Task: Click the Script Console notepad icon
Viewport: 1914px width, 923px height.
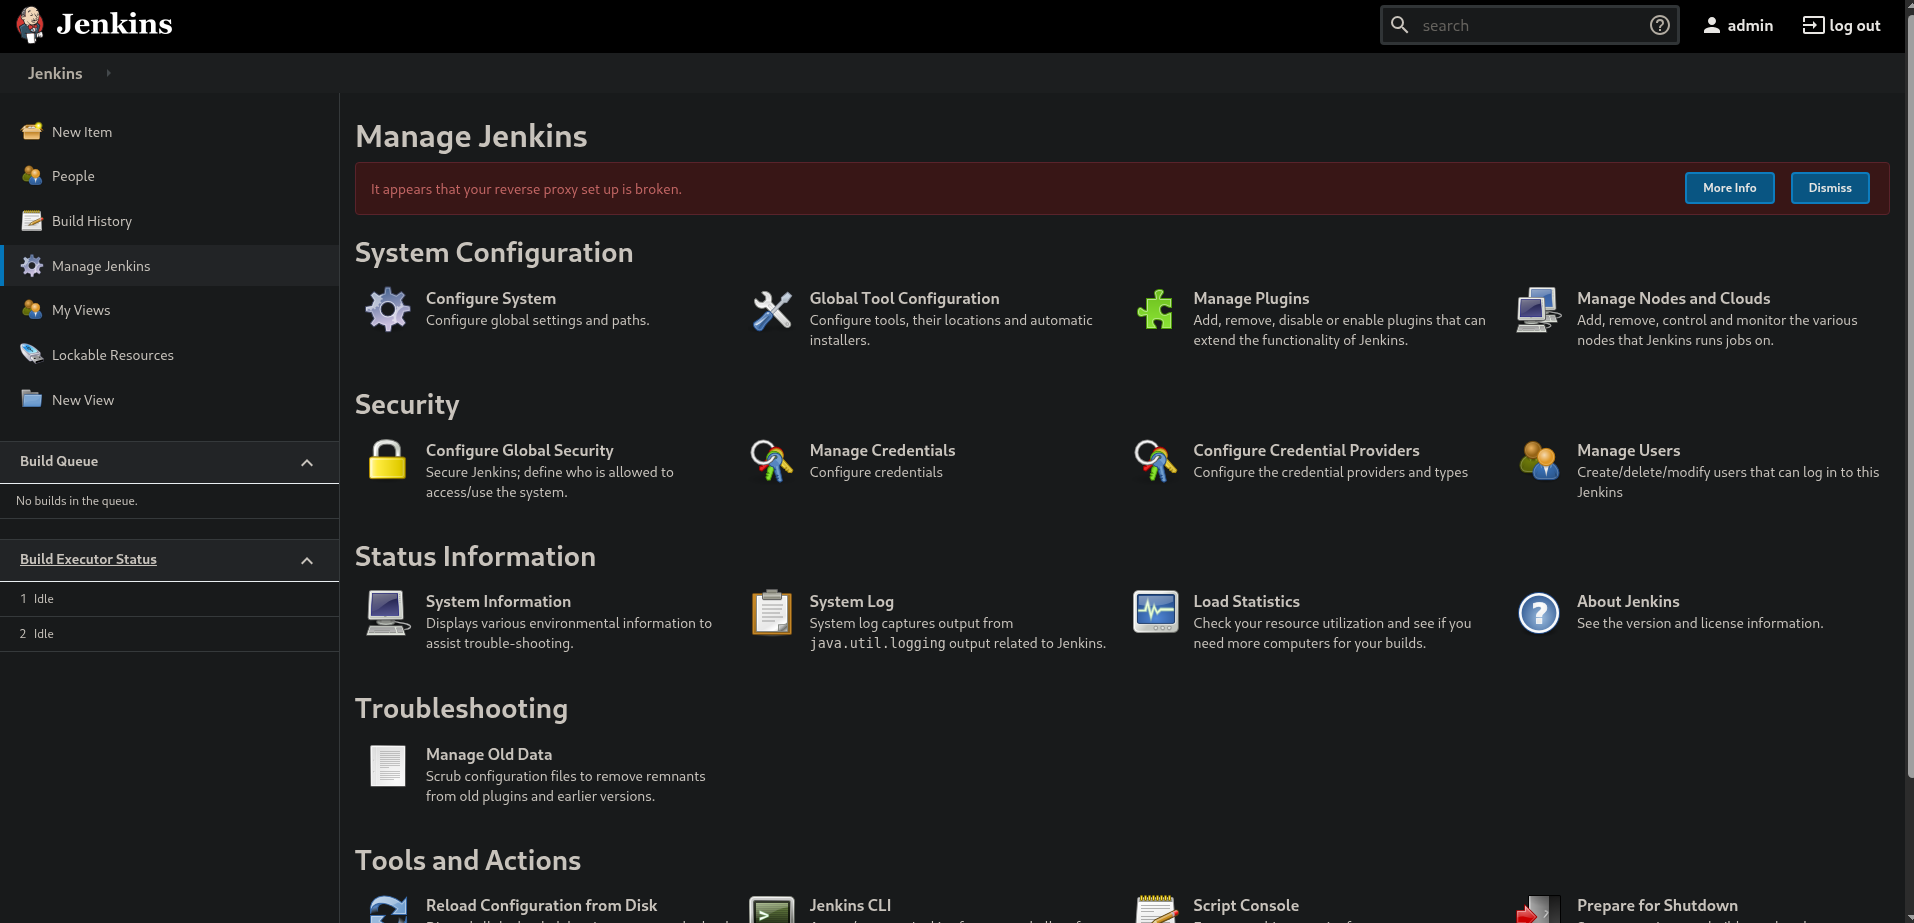Action: (1155, 910)
